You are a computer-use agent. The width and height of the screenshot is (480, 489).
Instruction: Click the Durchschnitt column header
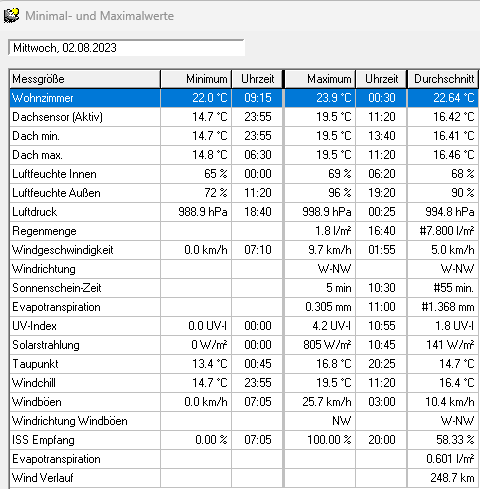click(x=443, y=79)
